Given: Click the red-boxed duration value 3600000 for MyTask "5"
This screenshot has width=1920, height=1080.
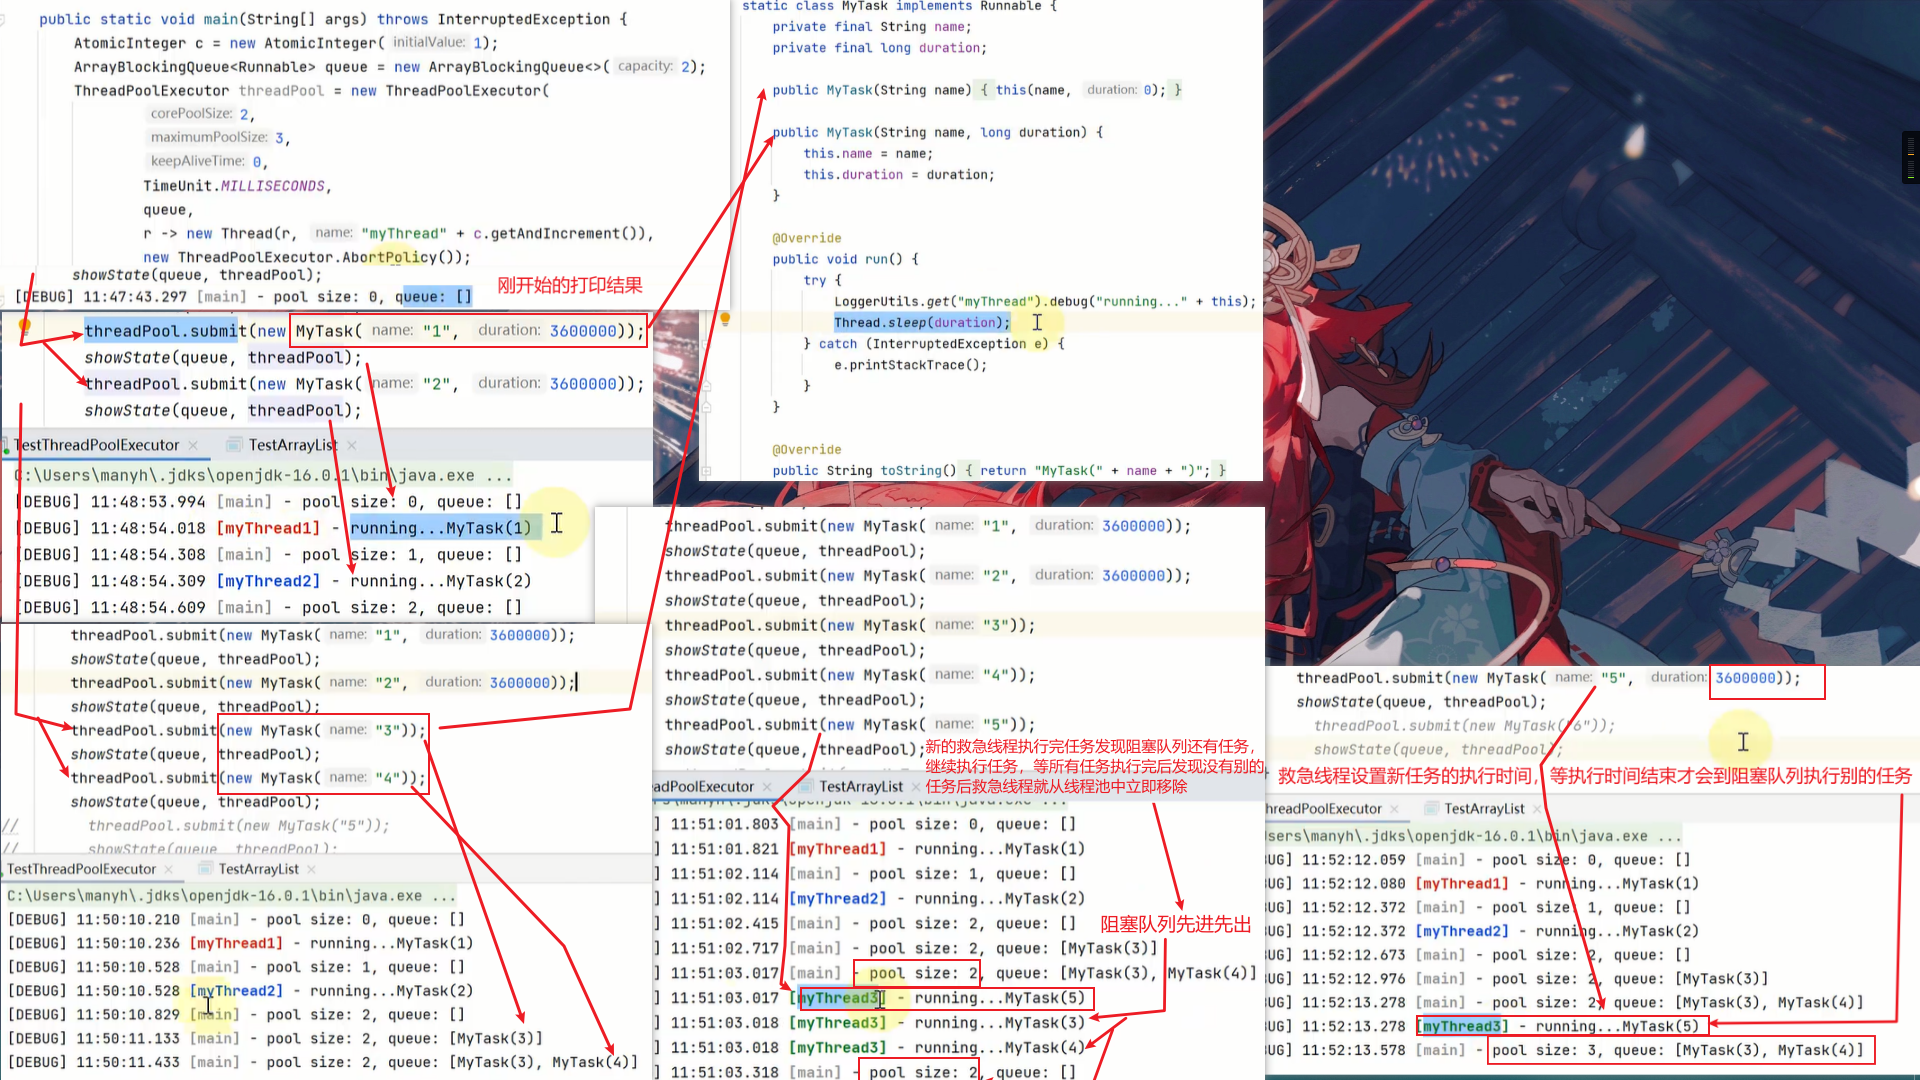Looking at the screenshot, I should point(1745,678).
